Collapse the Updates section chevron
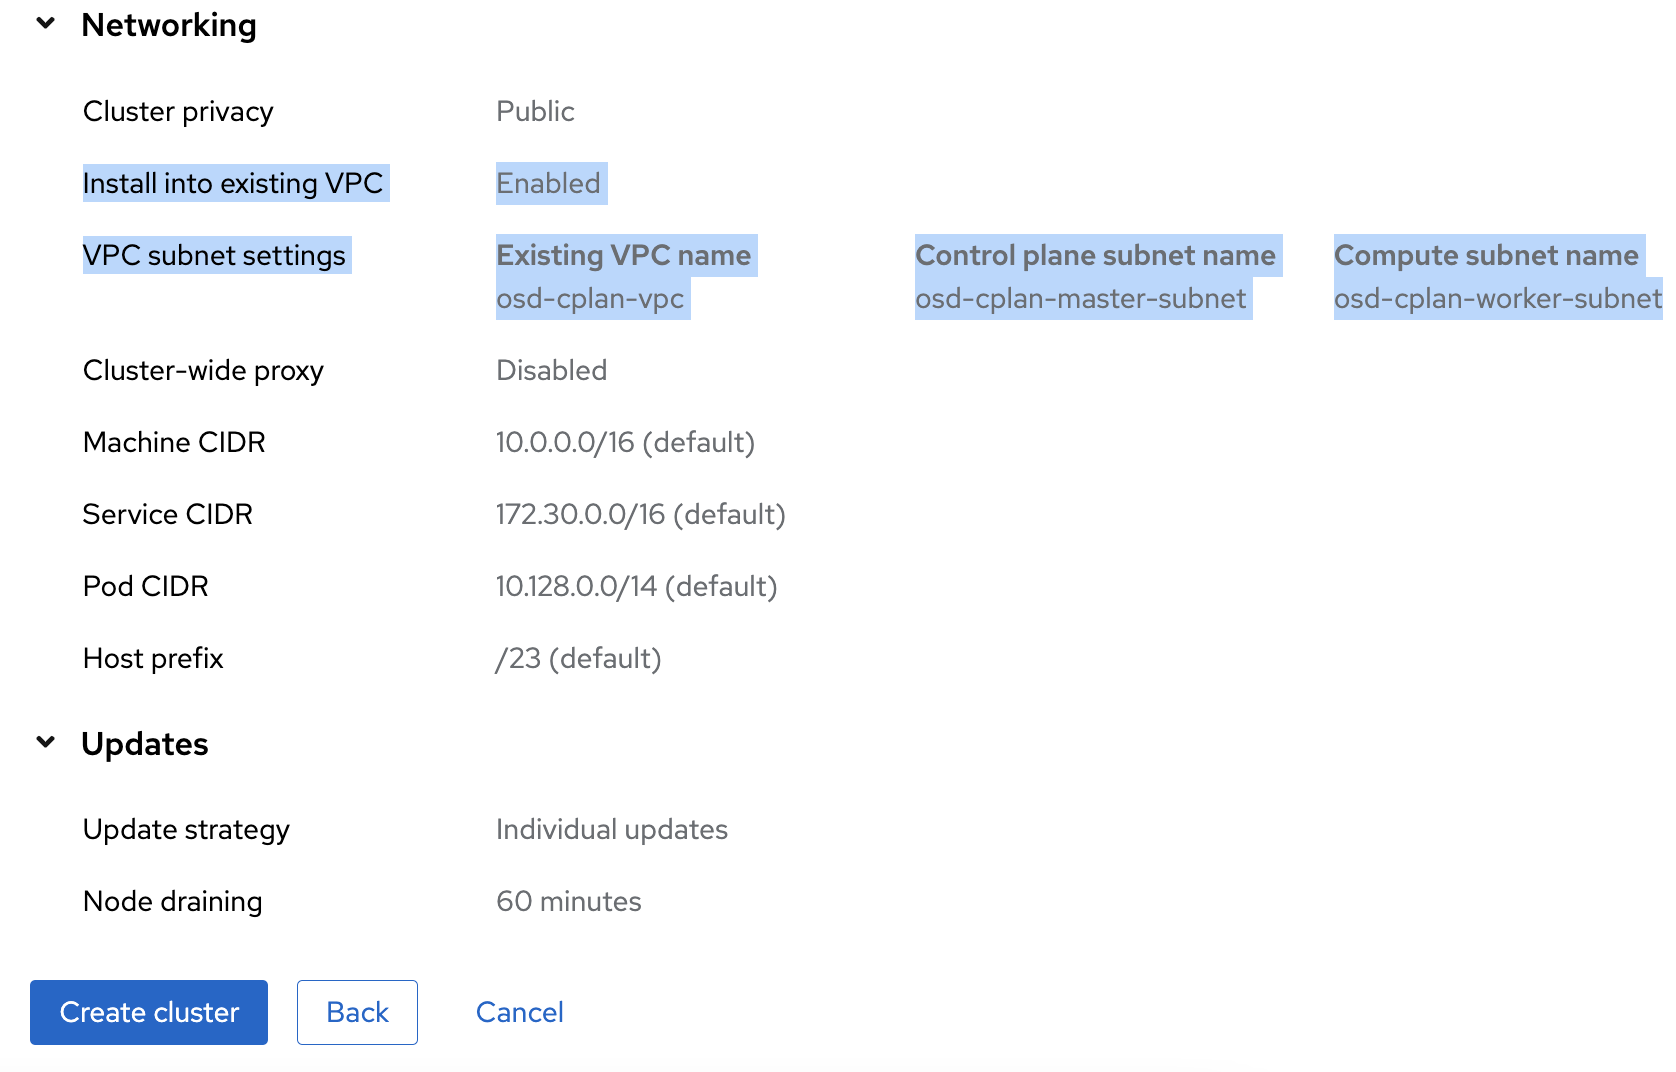The height and width of the screenshot is (1072, 1676). 46,743
